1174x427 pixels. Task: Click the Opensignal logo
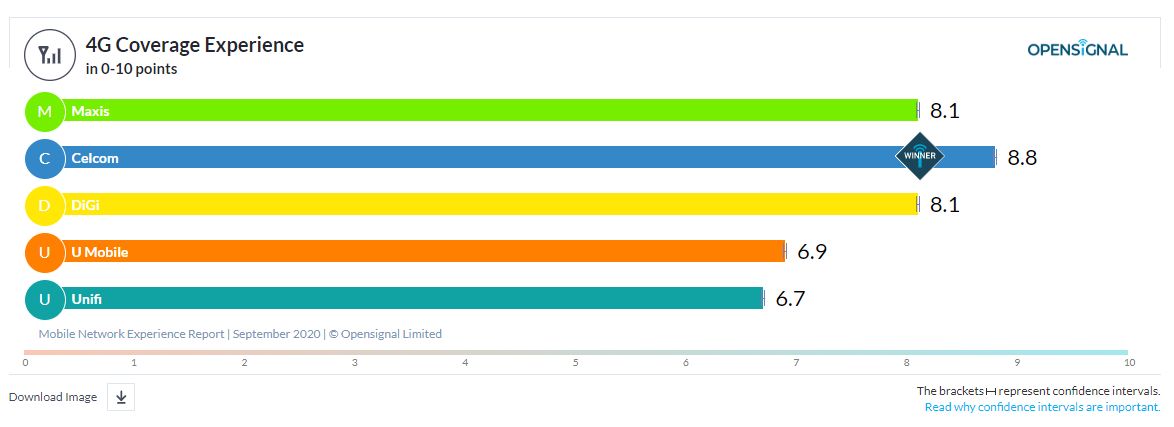(x=1077, y=50)
